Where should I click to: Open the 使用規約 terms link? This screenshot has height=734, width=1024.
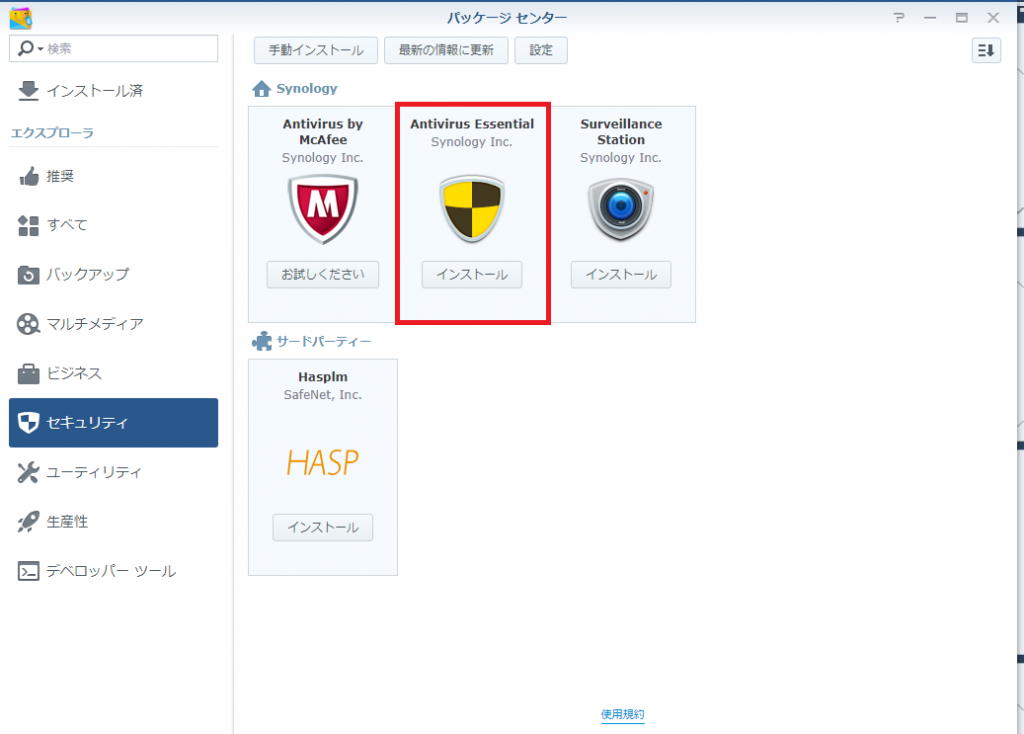click(622, 714)
